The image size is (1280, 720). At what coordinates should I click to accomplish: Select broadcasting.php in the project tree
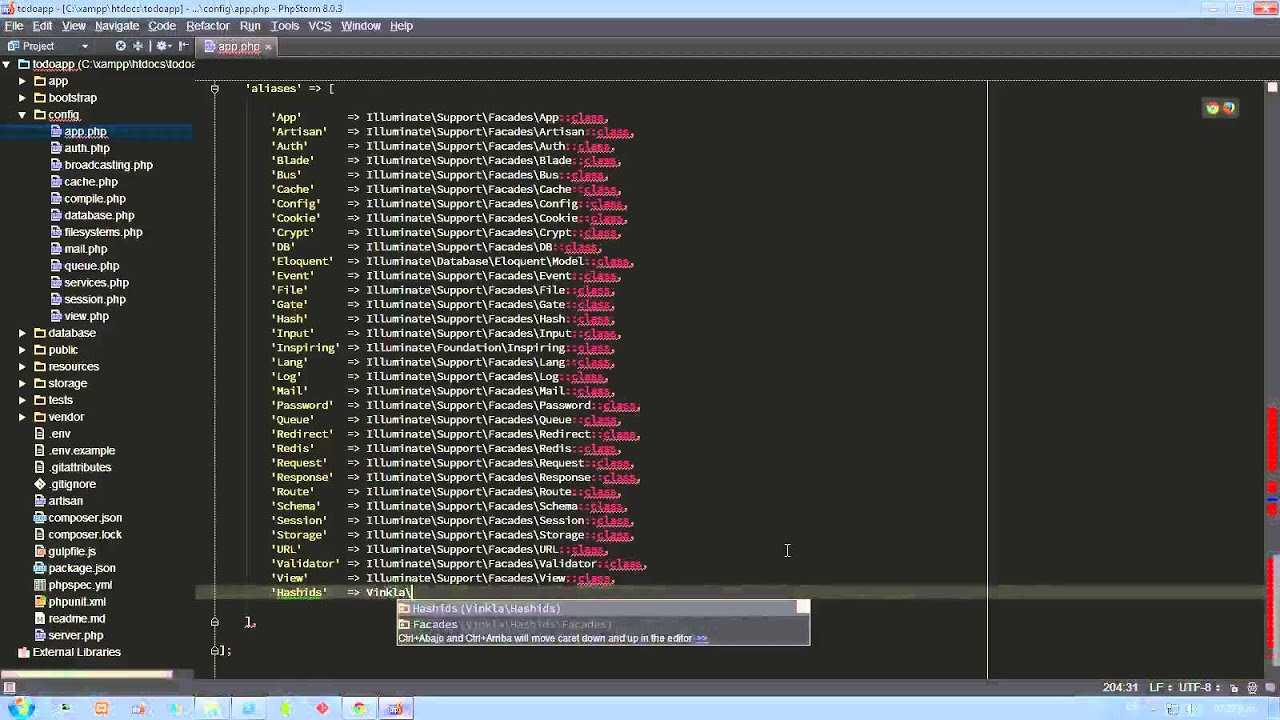[x=108, y=165]
